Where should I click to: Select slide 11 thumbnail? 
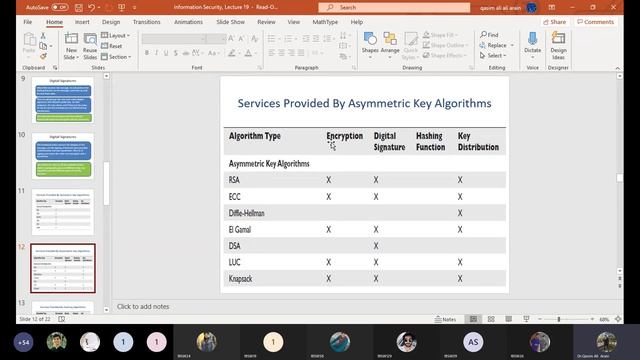(63, 212)
